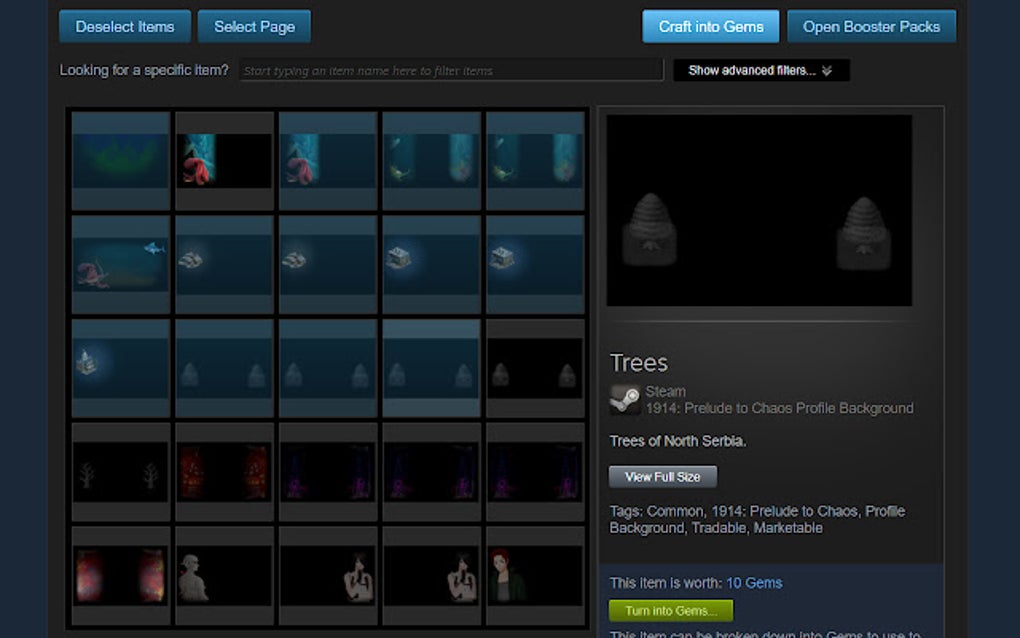The width and height of the screenshot is (1020, 638).
Task: Select grey statue bust background item
Action: pyautogui.click(x=224, y=576)
